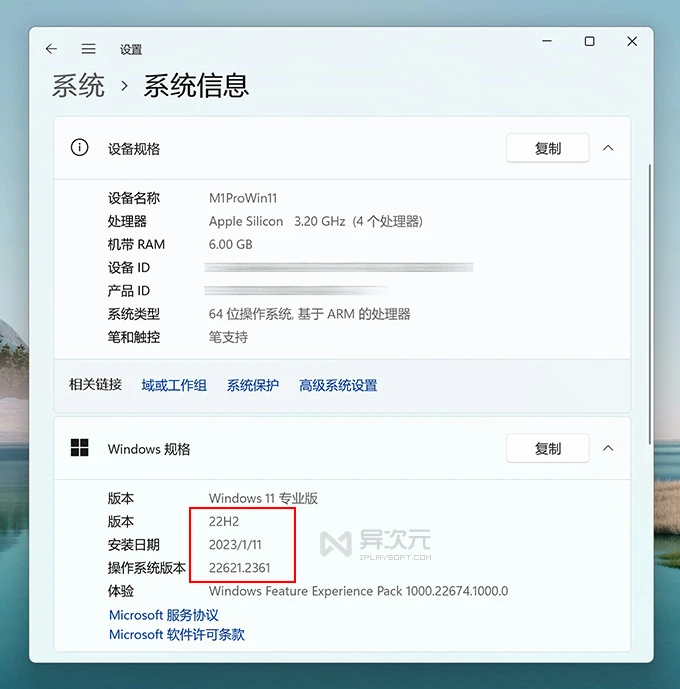The image size is (680, 689).
Task: Click the vertical scrollbar thumb
Action: (649, 304)
